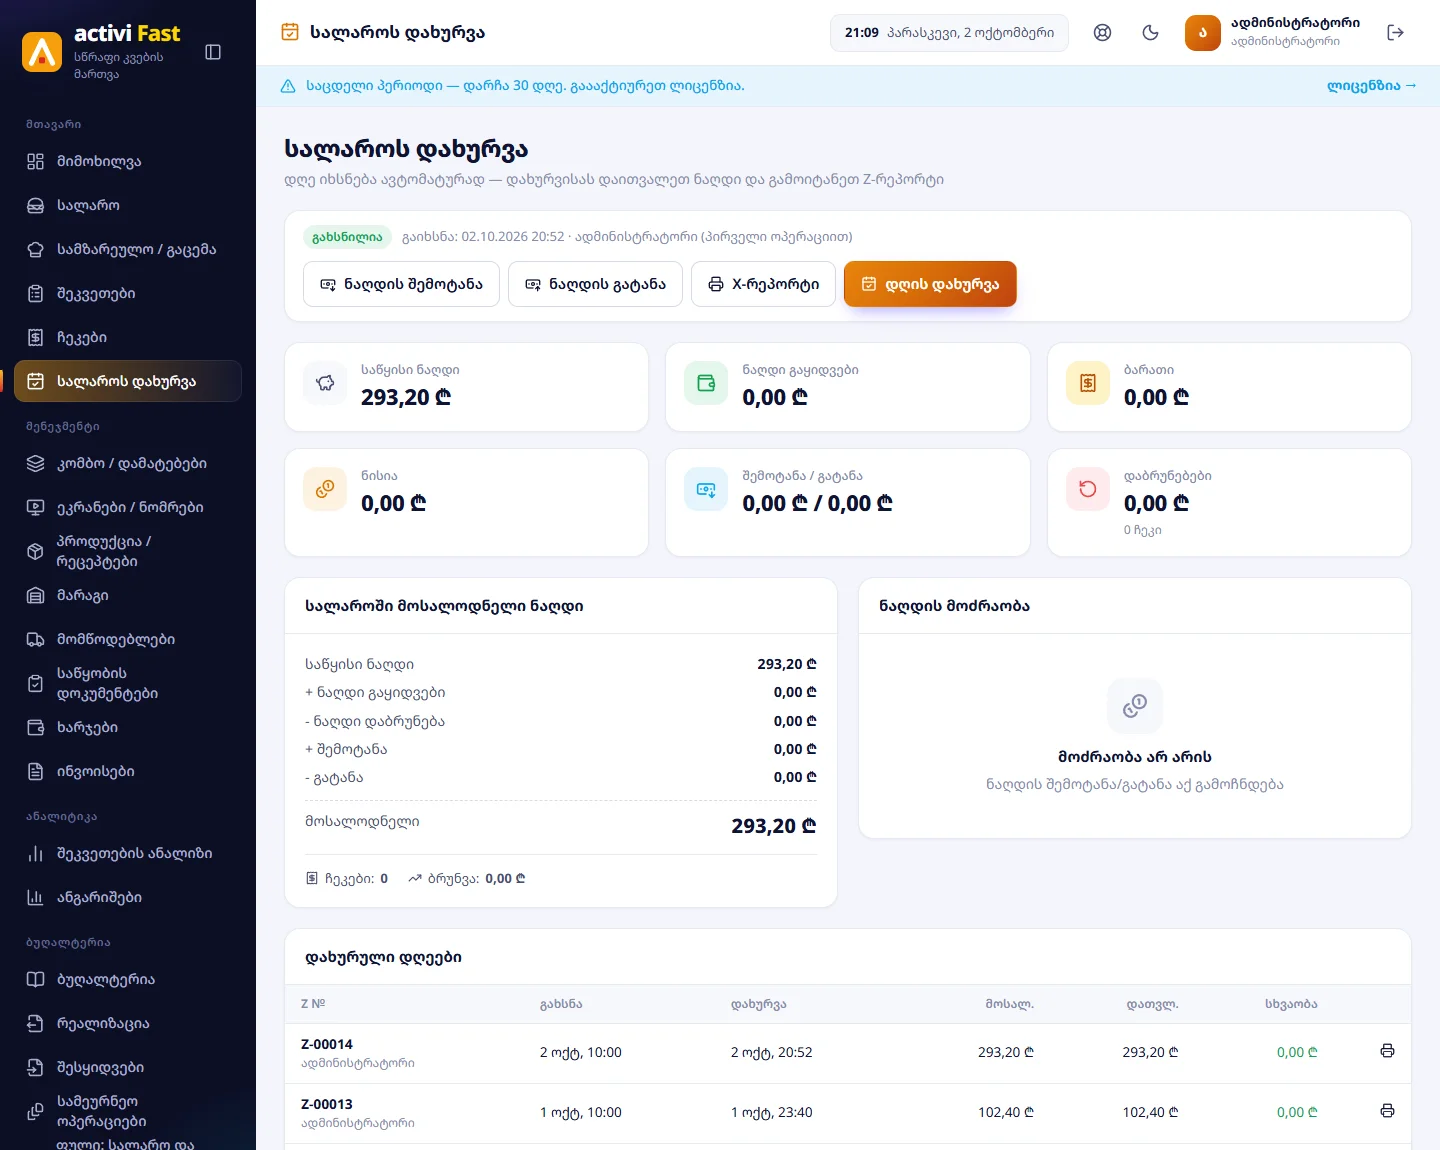Click the logout icon in header

click(x=1396, y=33)
